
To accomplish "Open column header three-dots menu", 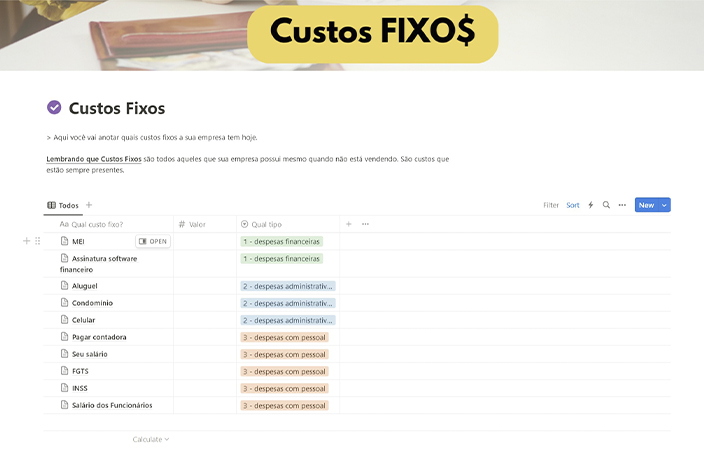I will (x=365, y=224).
